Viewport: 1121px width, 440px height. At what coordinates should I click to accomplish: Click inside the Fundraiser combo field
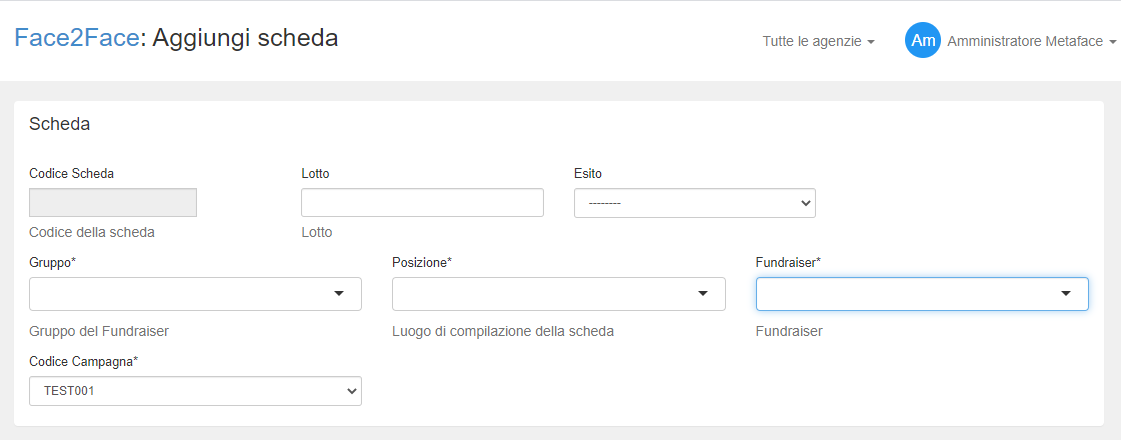pos(905,294)
